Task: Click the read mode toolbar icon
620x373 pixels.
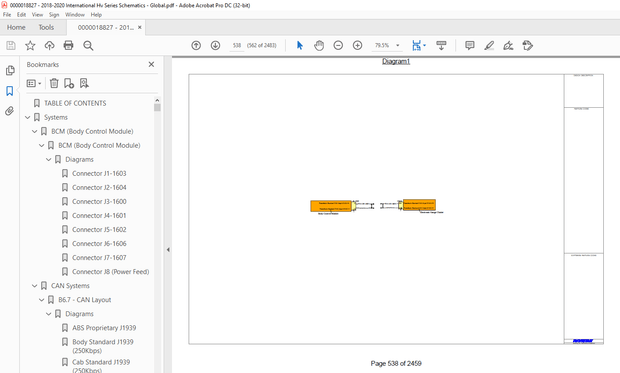Action: pyautogui.click(x=441, y=45)
